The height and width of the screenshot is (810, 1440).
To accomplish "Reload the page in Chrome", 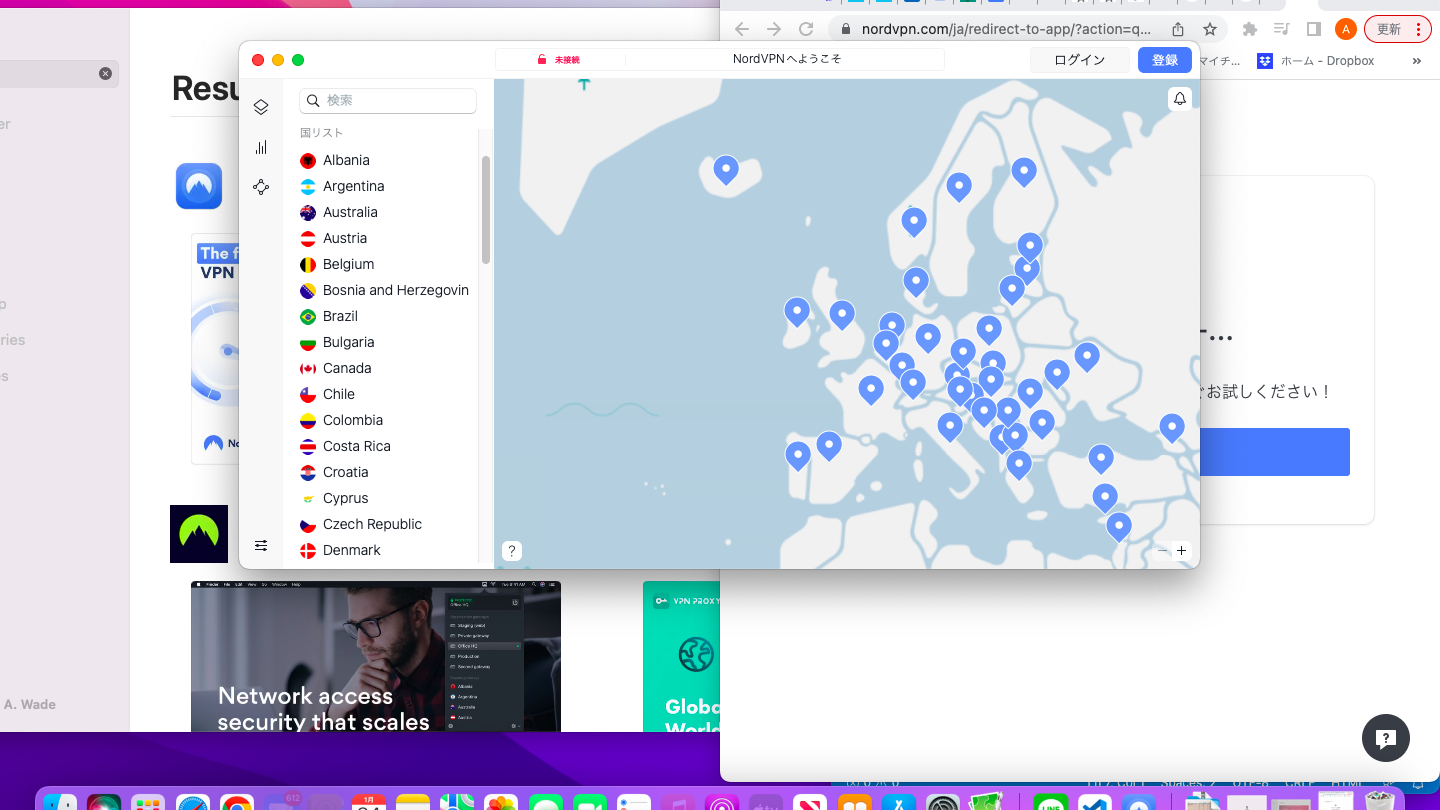I will 806,29.
